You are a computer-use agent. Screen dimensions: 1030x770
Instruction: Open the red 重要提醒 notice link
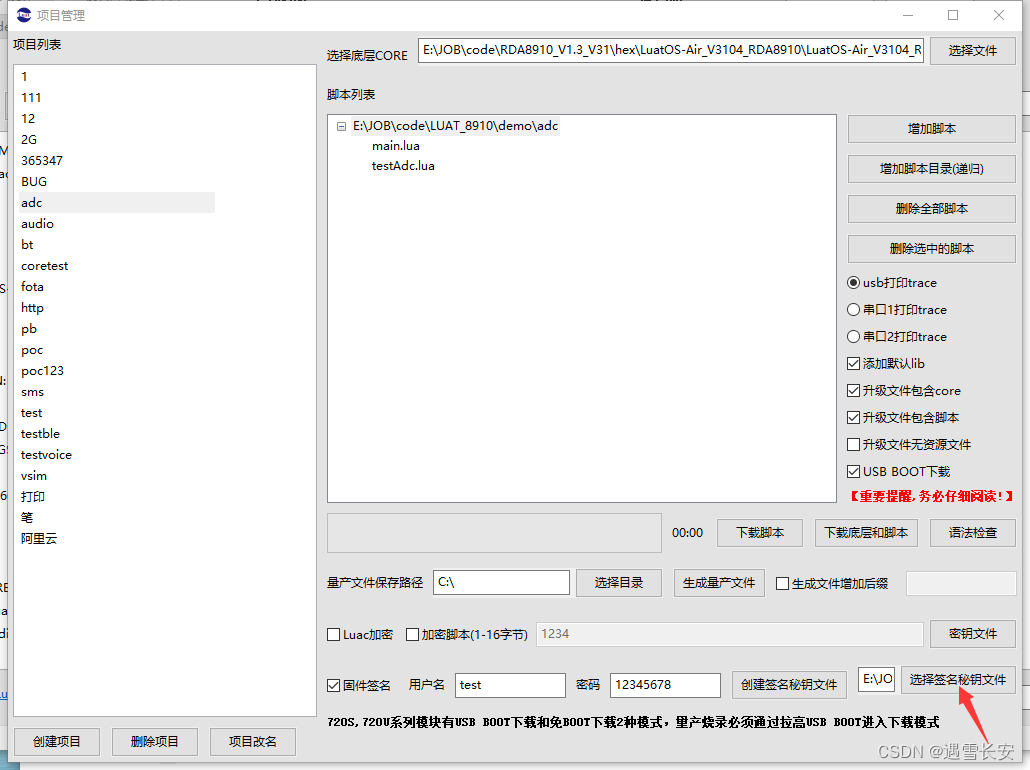click(x=931, y=496)
